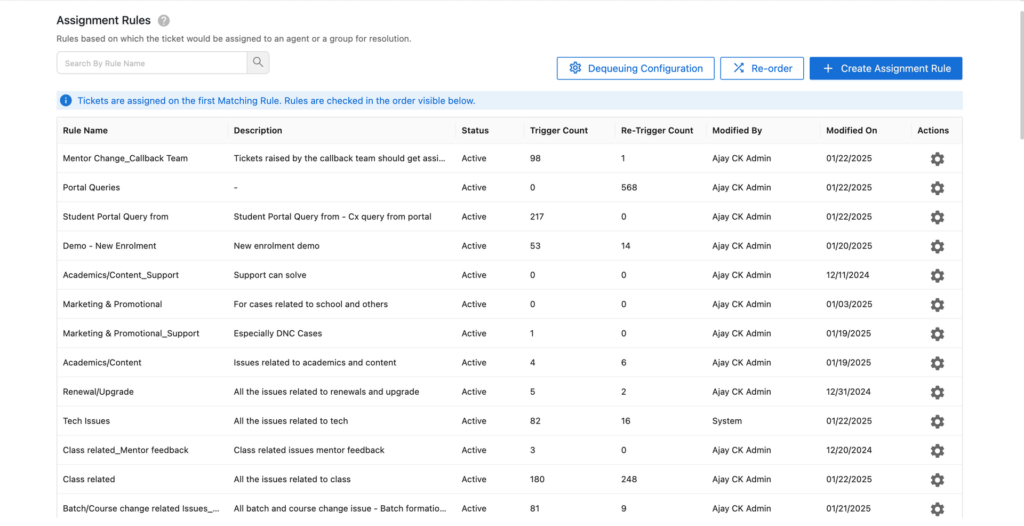Click Modified On date 12/31/2024
Screen dimensions: 1024x526
tap(849, 392)
